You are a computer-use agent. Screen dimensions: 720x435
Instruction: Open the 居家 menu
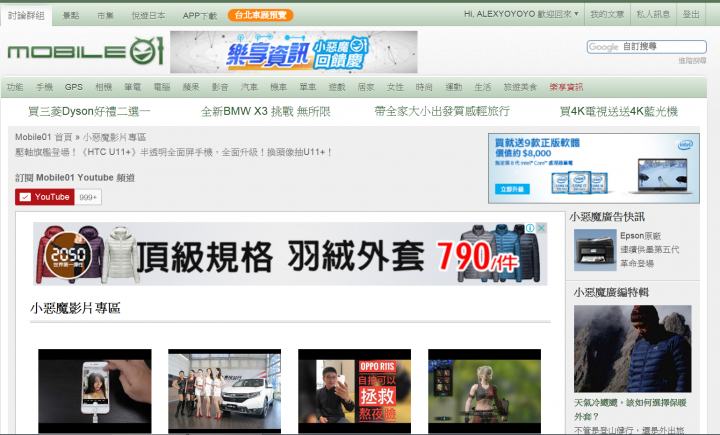click(366, 87)
